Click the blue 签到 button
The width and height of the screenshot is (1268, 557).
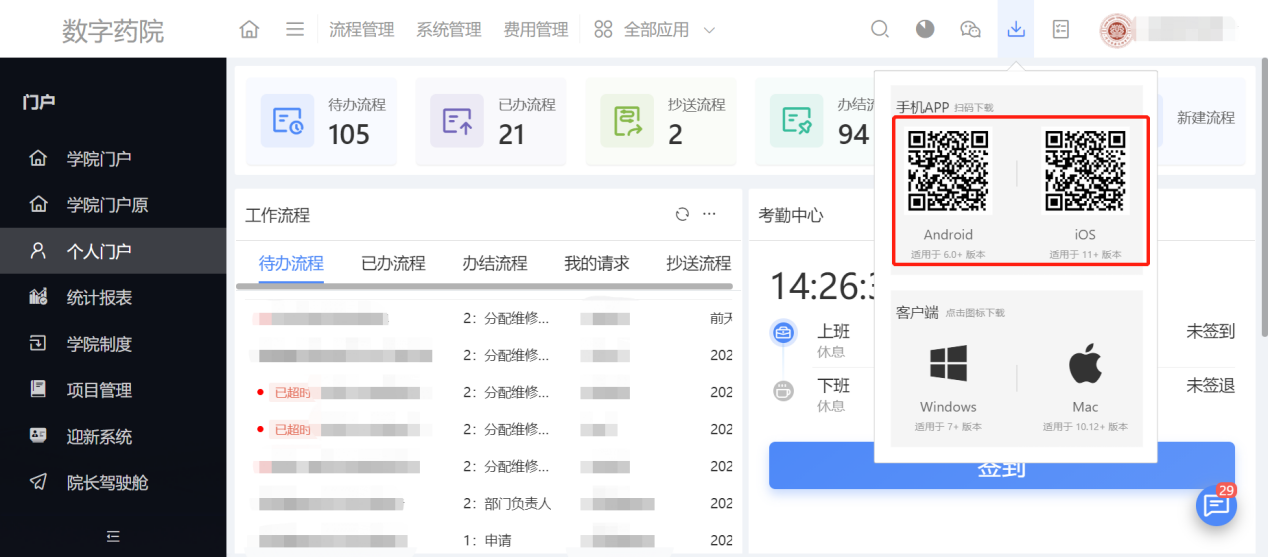1002,466
